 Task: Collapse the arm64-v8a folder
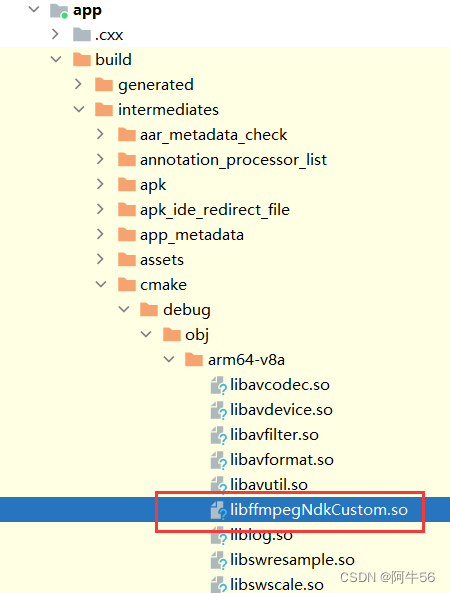[x=169, y=359]
